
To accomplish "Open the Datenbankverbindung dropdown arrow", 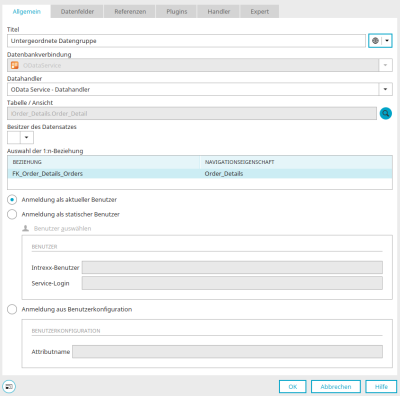I will coord(385,65).
